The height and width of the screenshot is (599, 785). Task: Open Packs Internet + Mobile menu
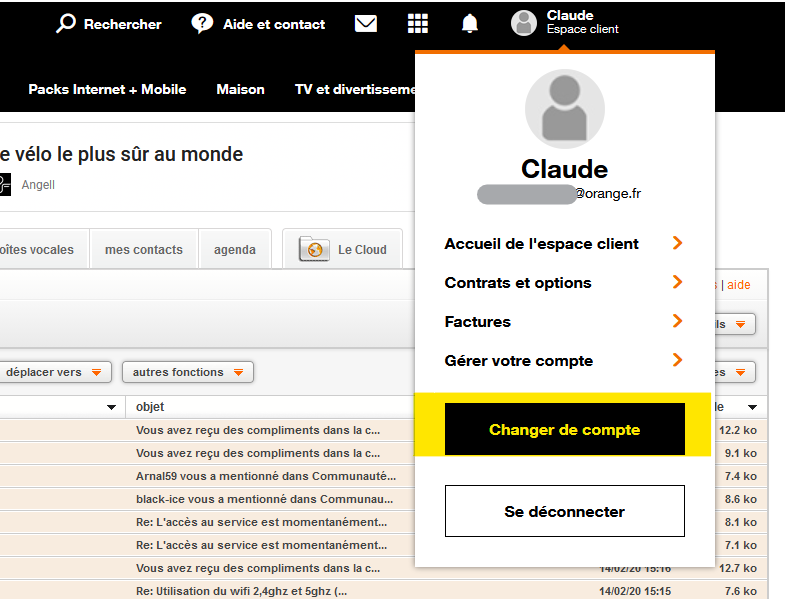pos(107,89)
